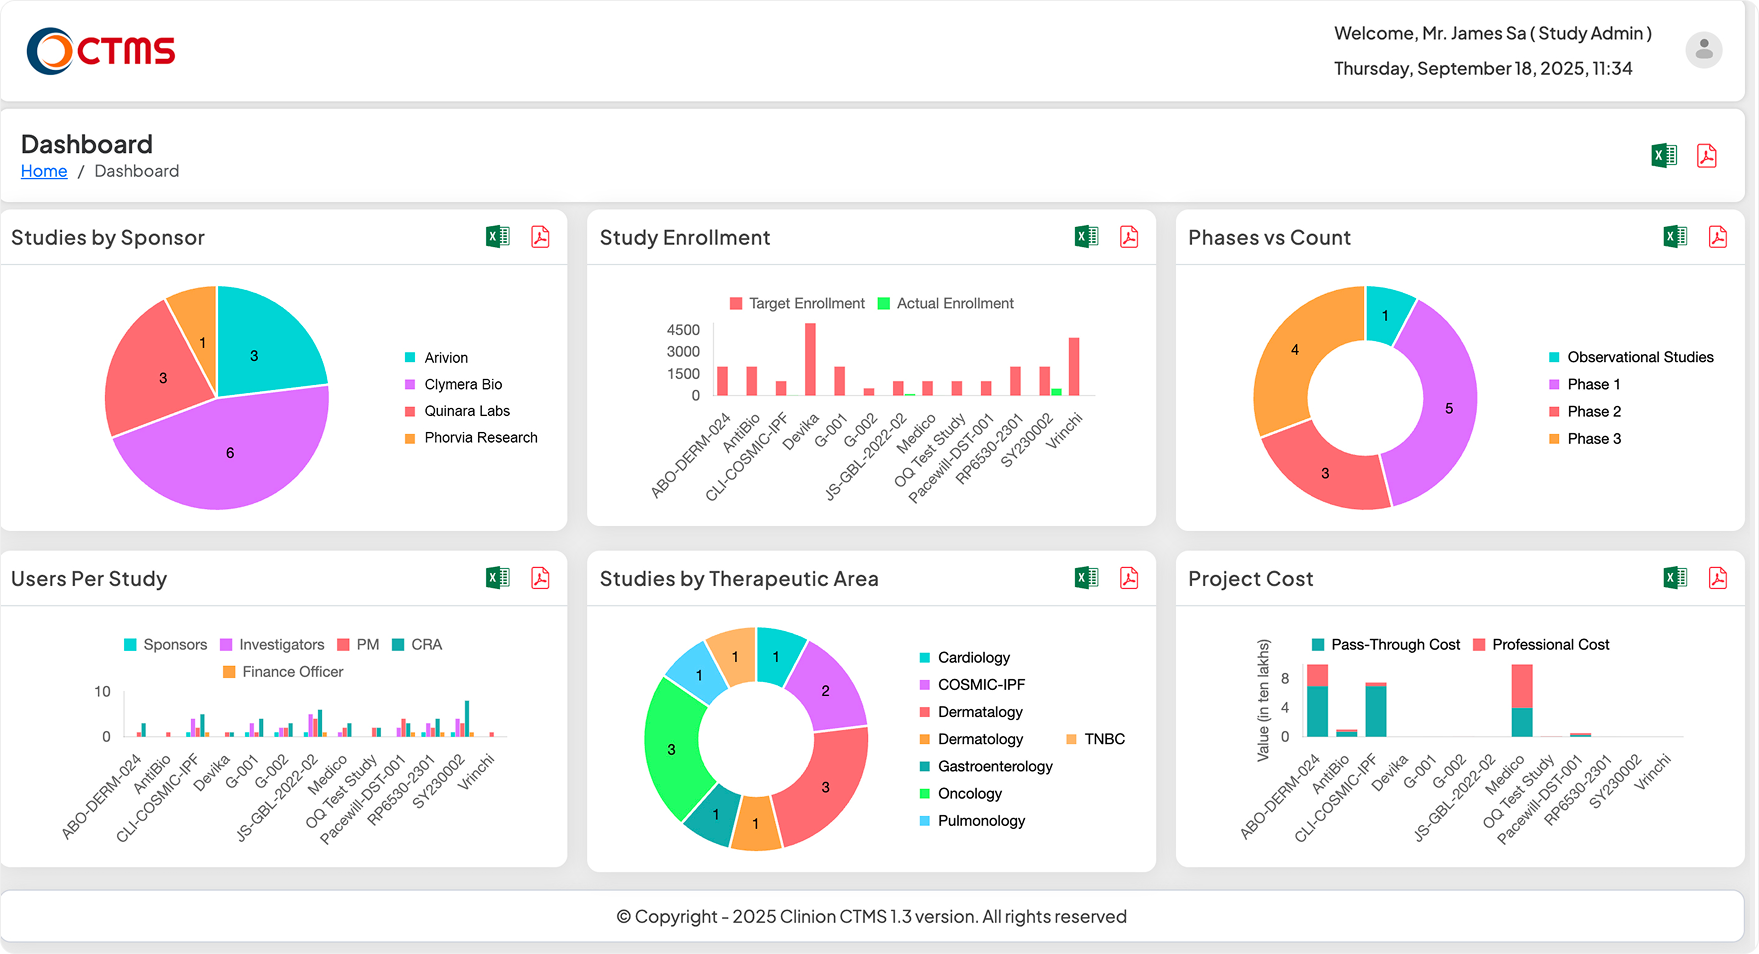Toggle Pass-Through Cost legend entry
The height and width of the screenshot is (954, 1759).
(x=1386, y=644)
